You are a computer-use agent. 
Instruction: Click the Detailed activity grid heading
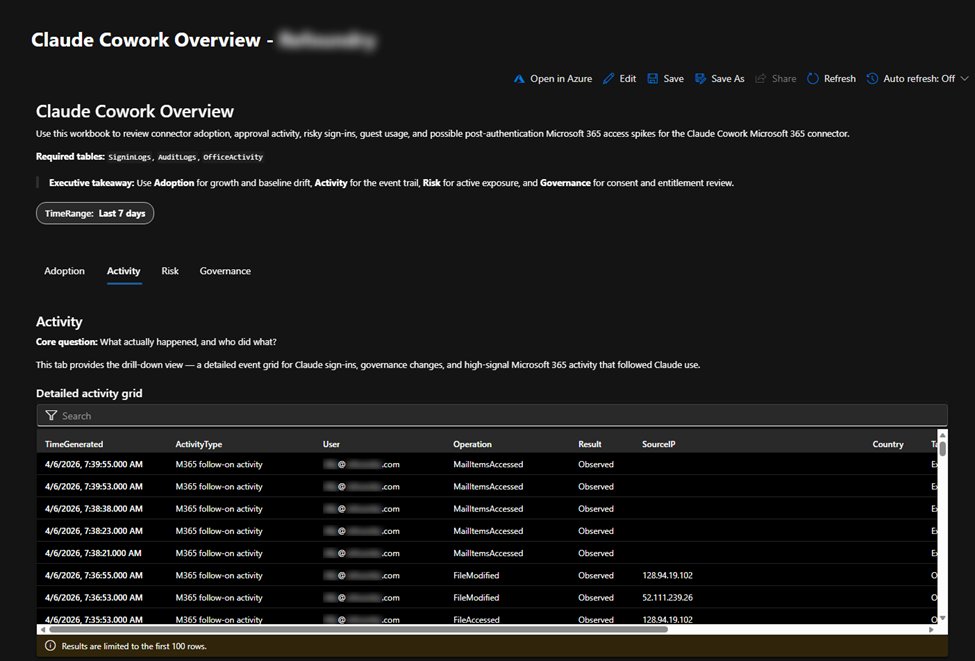pos(89,393)
